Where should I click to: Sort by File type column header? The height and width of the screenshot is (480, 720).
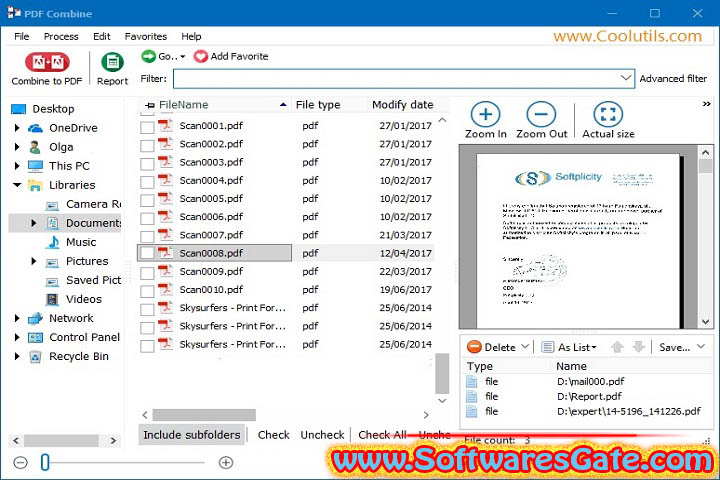click(318, 105)
